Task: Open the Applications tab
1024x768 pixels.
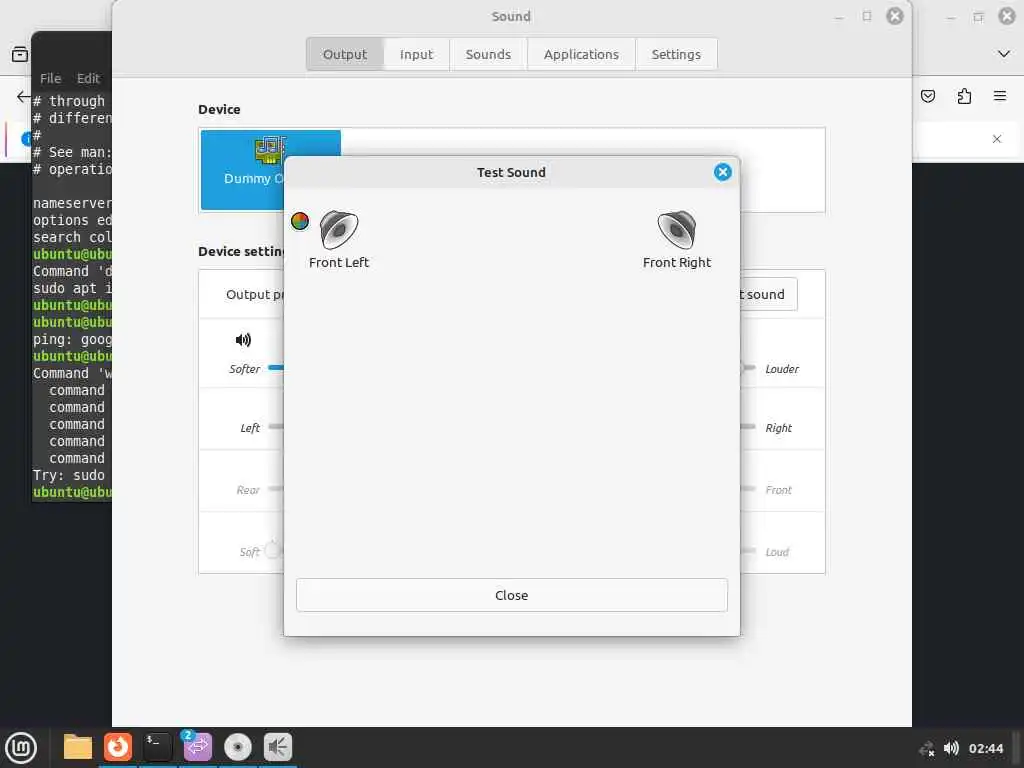Action: tap(581, 54)
